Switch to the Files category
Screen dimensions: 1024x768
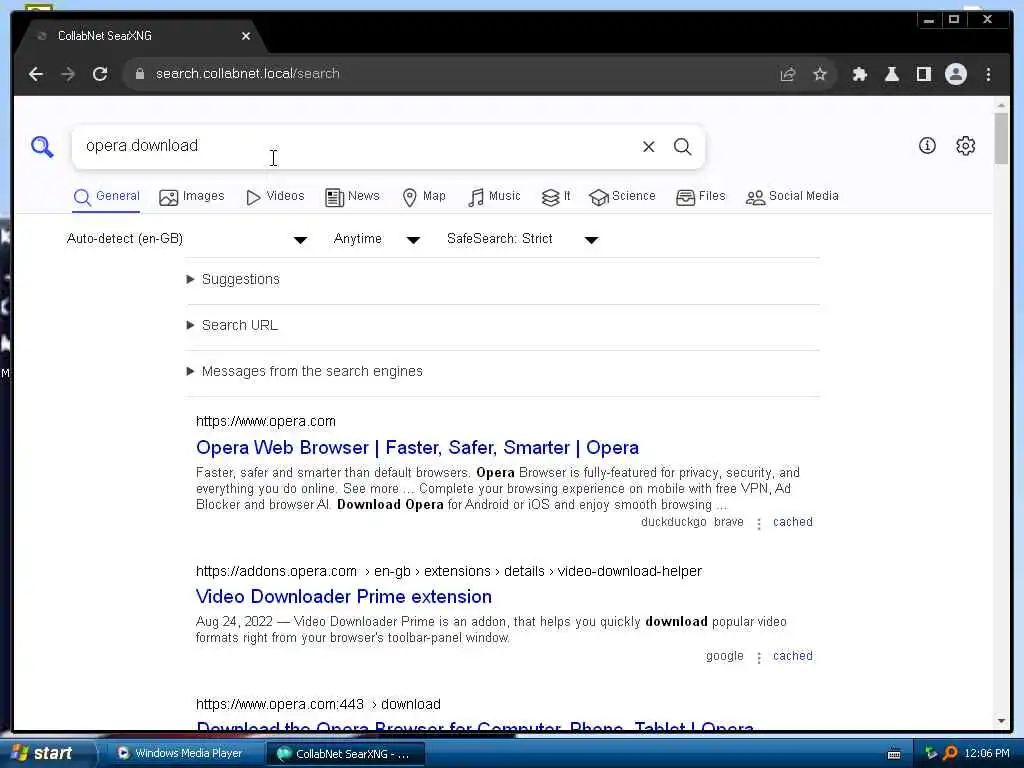click(x=701, y=197)
